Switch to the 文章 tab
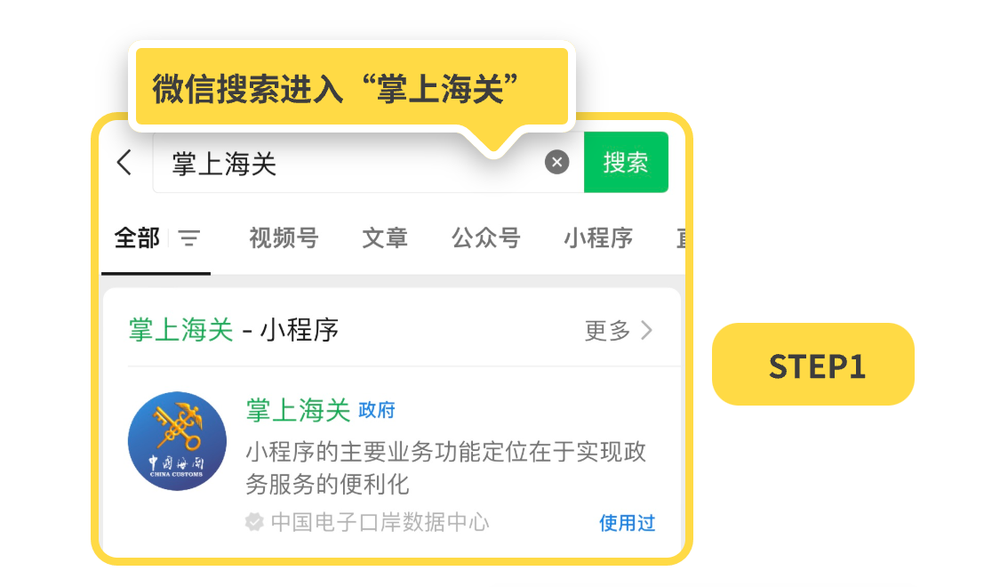Screen dimensions: 1000x587 (385, 238)
